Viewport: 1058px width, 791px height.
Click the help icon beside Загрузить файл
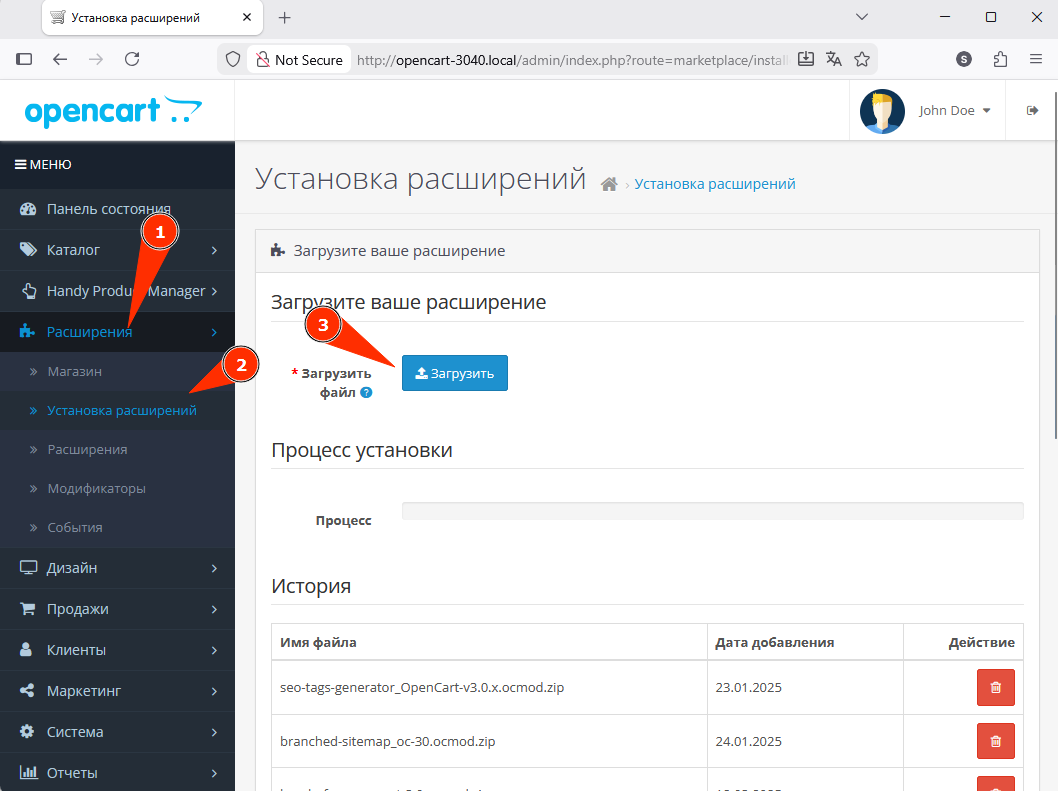point(366,392)
